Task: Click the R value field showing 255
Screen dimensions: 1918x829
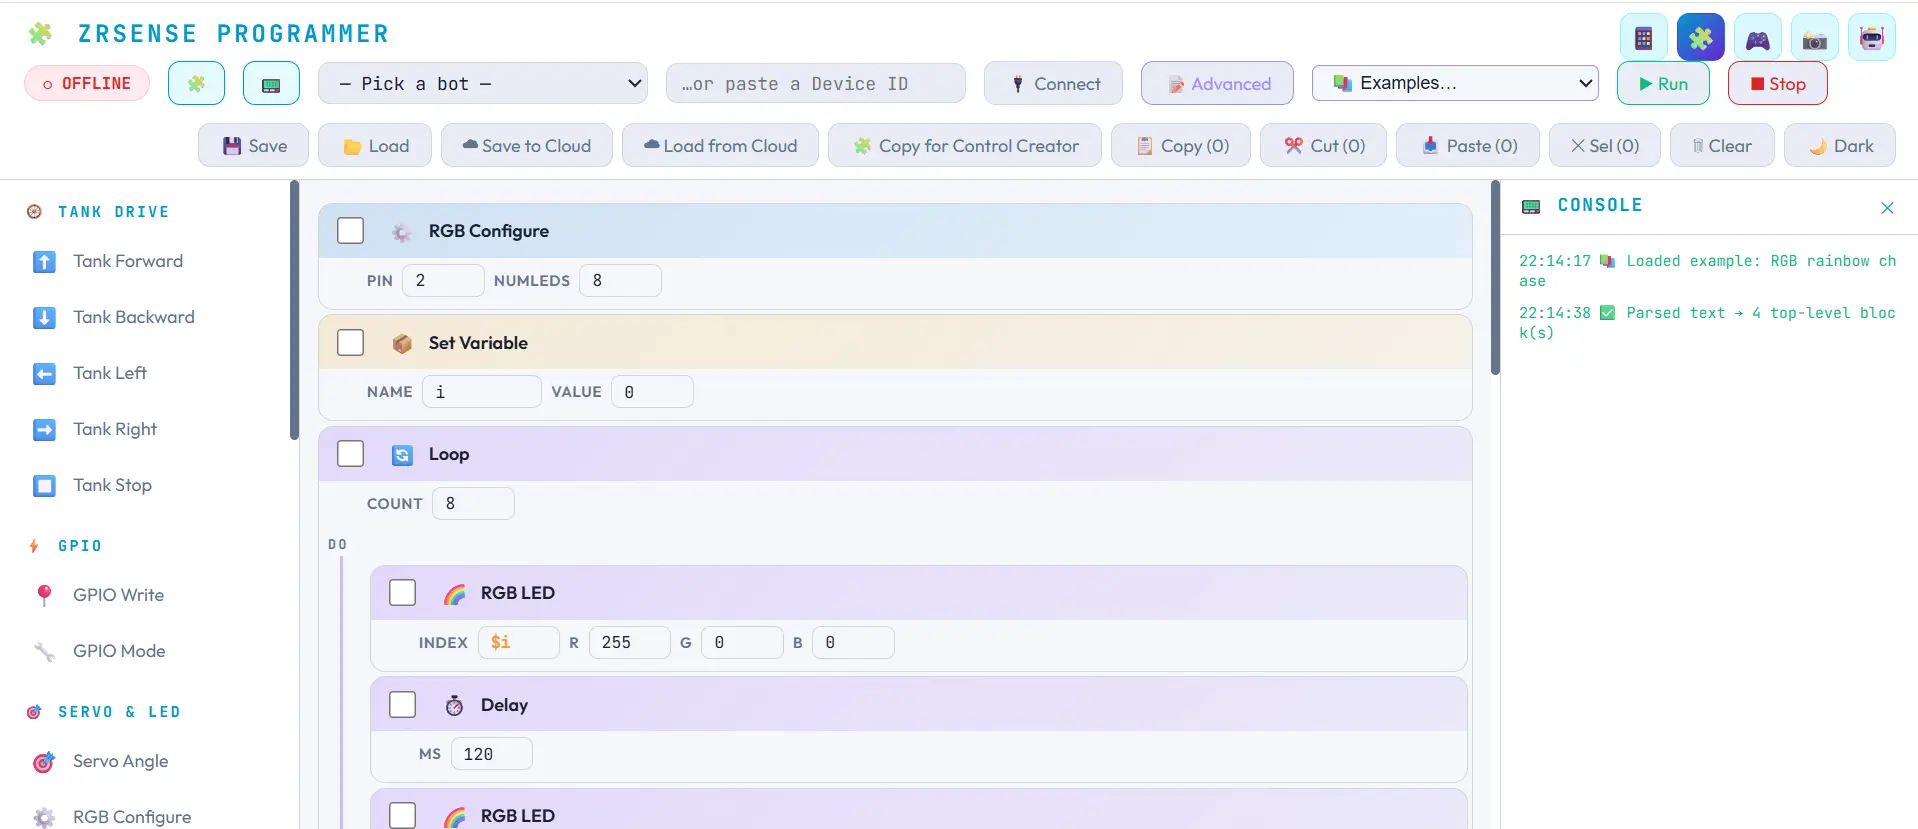Action: 630,643
